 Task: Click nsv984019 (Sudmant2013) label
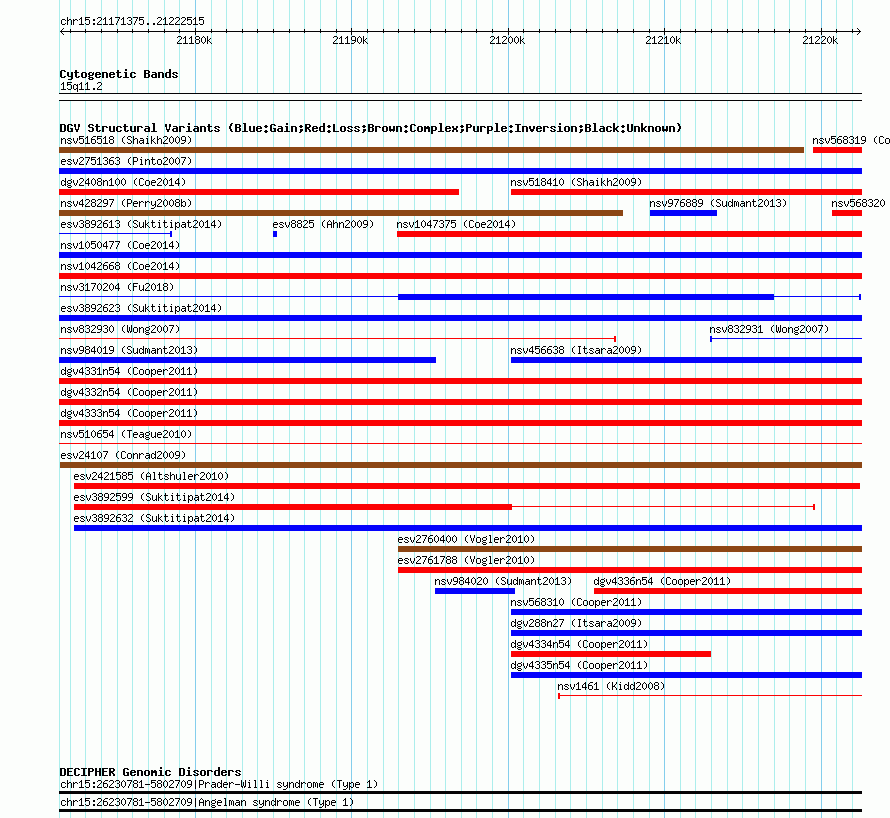[x=129, y=350]
